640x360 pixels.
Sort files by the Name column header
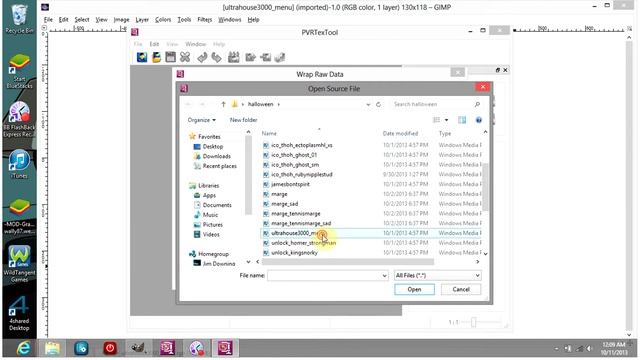269,133
